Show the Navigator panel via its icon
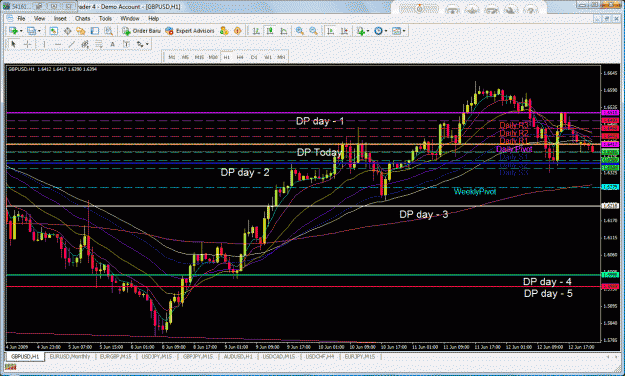This screenshot has width=625, height=376. [x=81, y=31]
